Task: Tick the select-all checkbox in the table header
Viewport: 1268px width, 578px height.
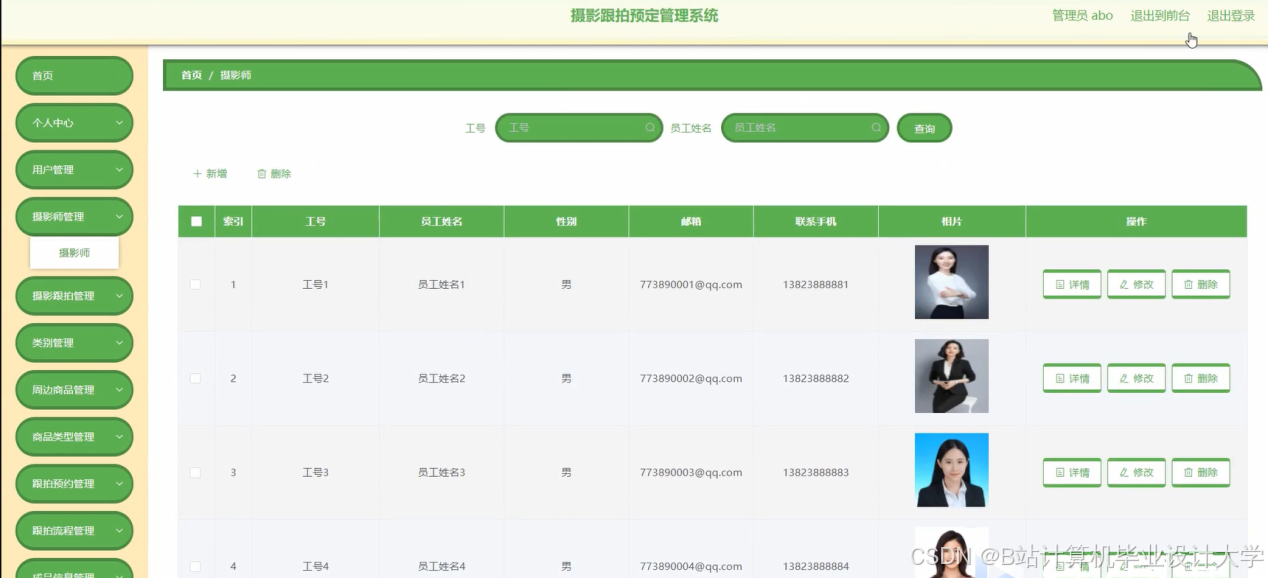Action: tap(196, 222)
